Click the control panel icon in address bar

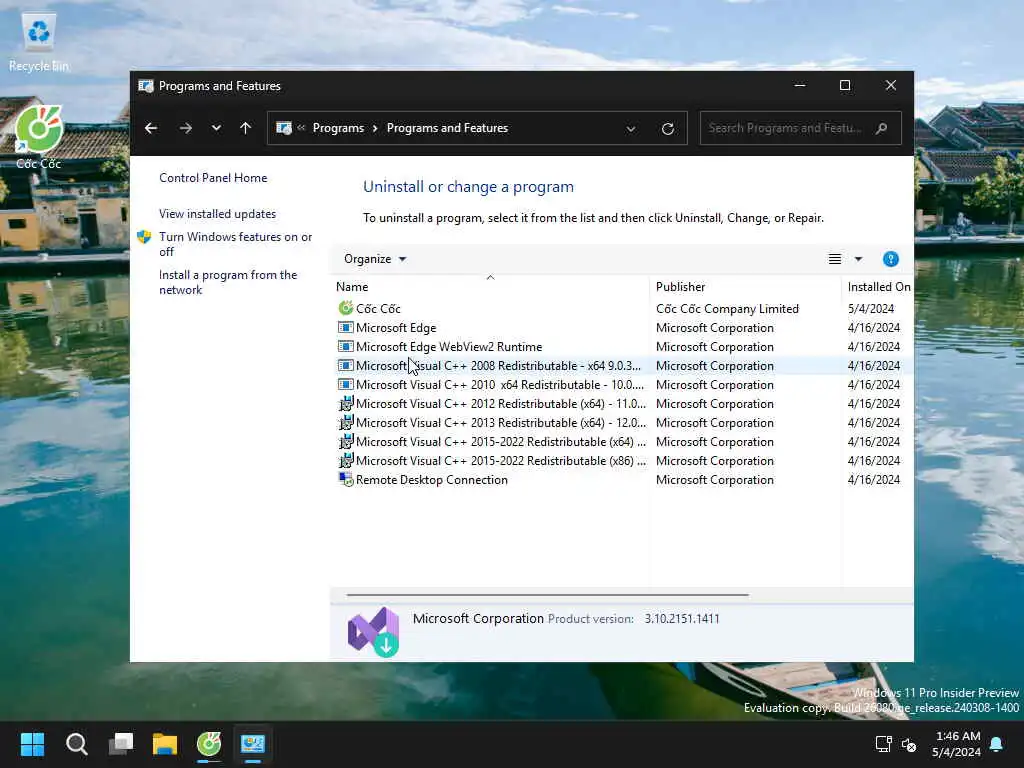(x=283, y=128)
